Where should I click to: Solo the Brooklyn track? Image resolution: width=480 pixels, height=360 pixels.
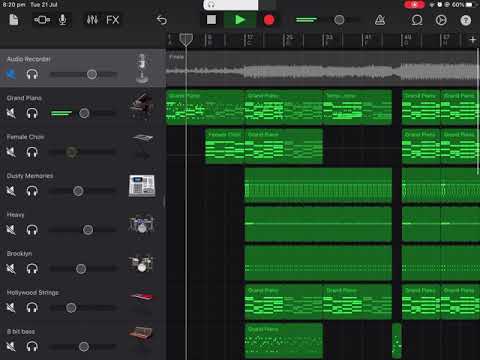click(32, 269)
